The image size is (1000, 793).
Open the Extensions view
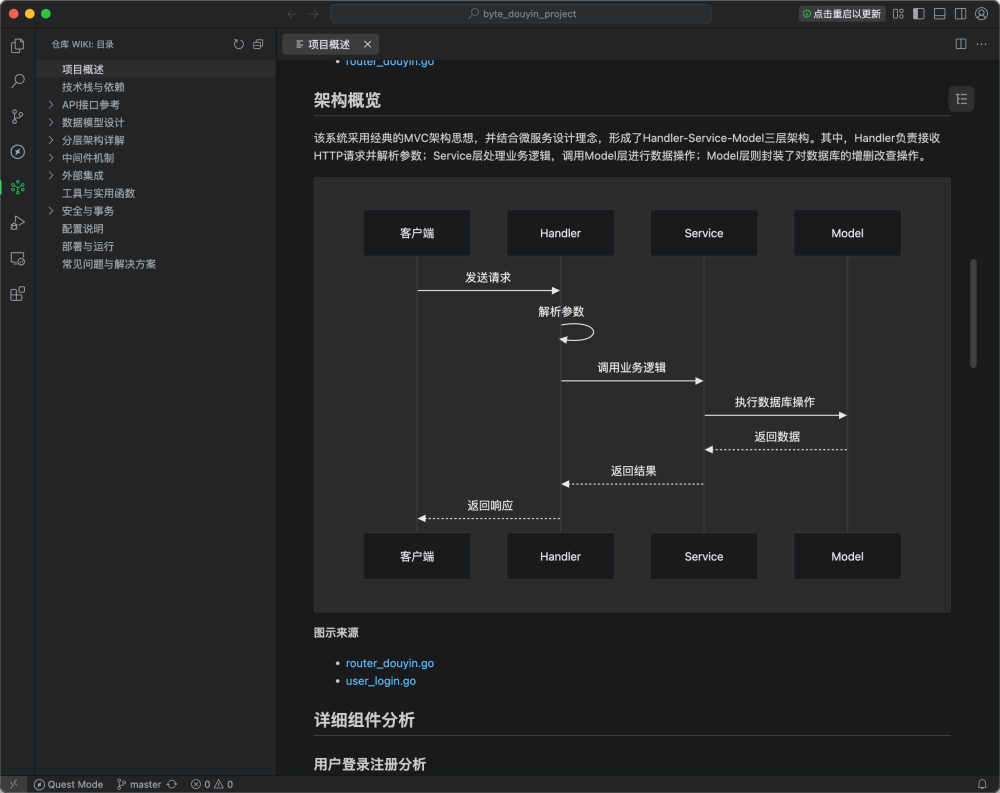17,293
